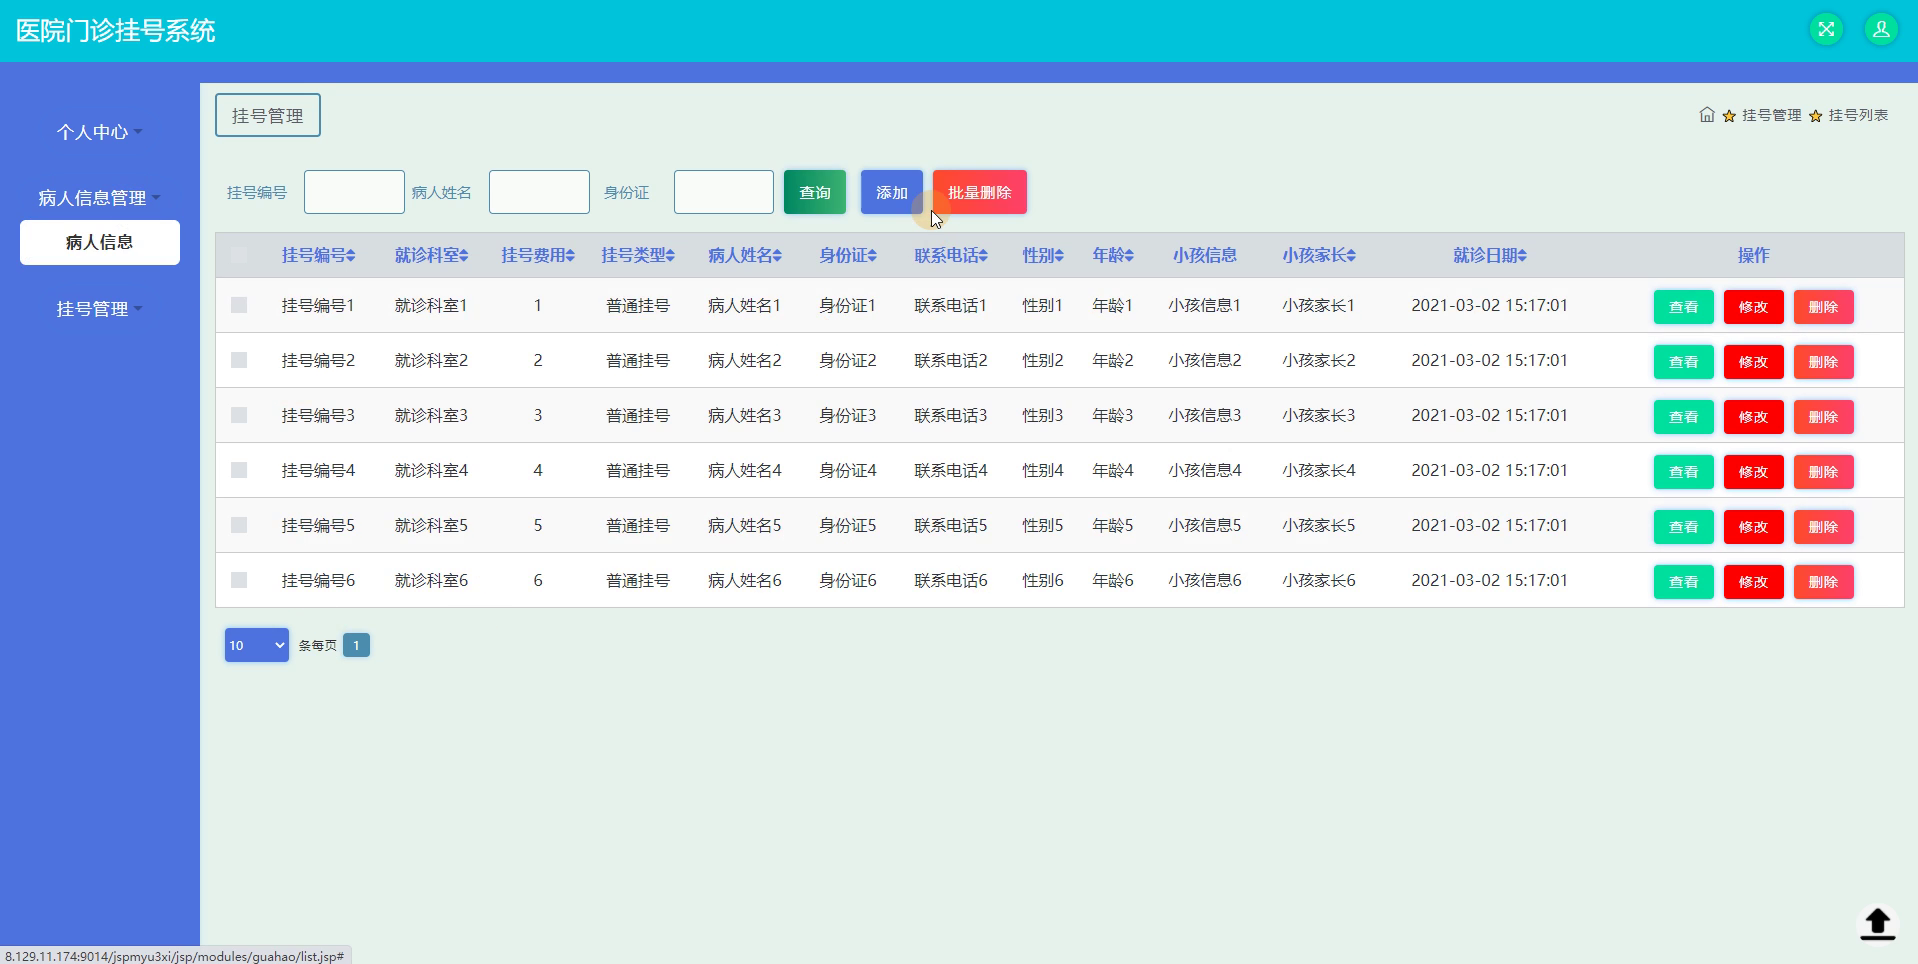
Task: Click cell 身份证6
Action: point(848,580)
